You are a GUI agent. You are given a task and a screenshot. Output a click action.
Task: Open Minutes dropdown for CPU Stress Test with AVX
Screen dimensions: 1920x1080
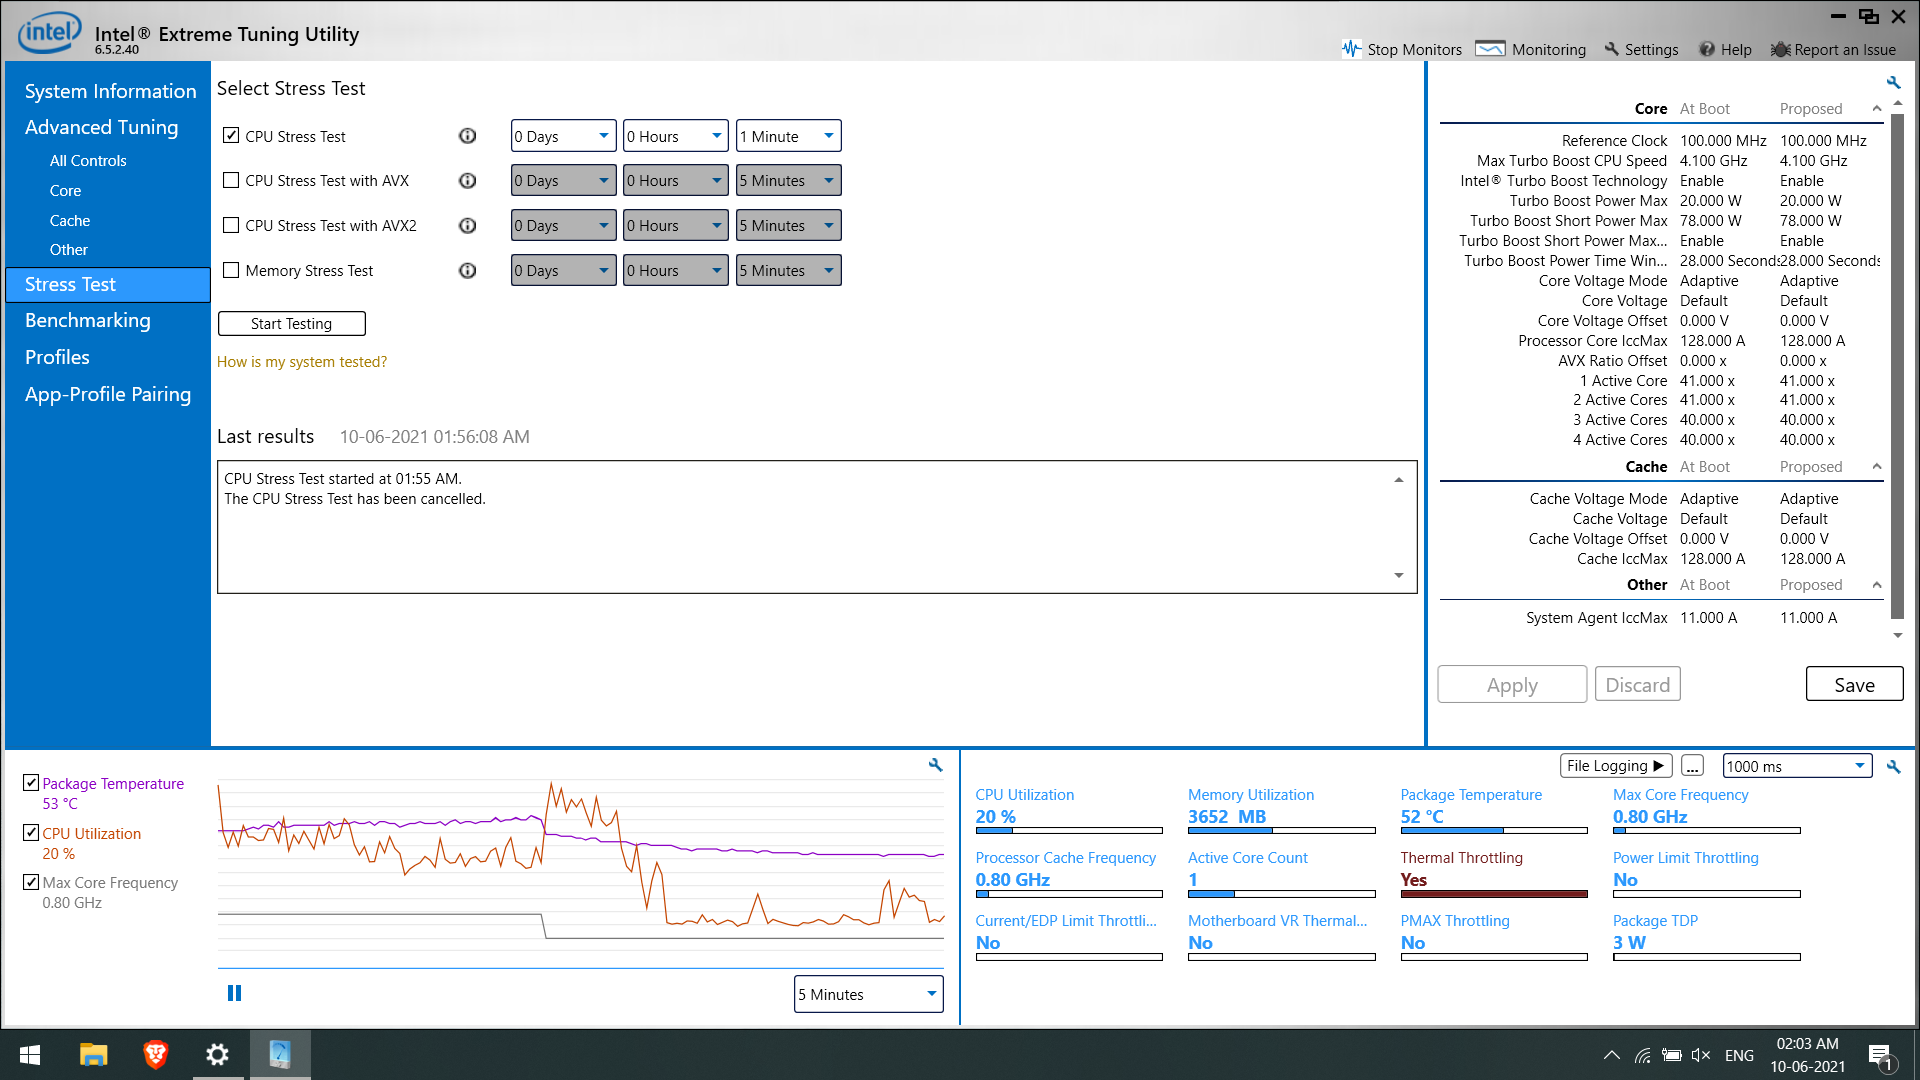[x=788, y=181]
